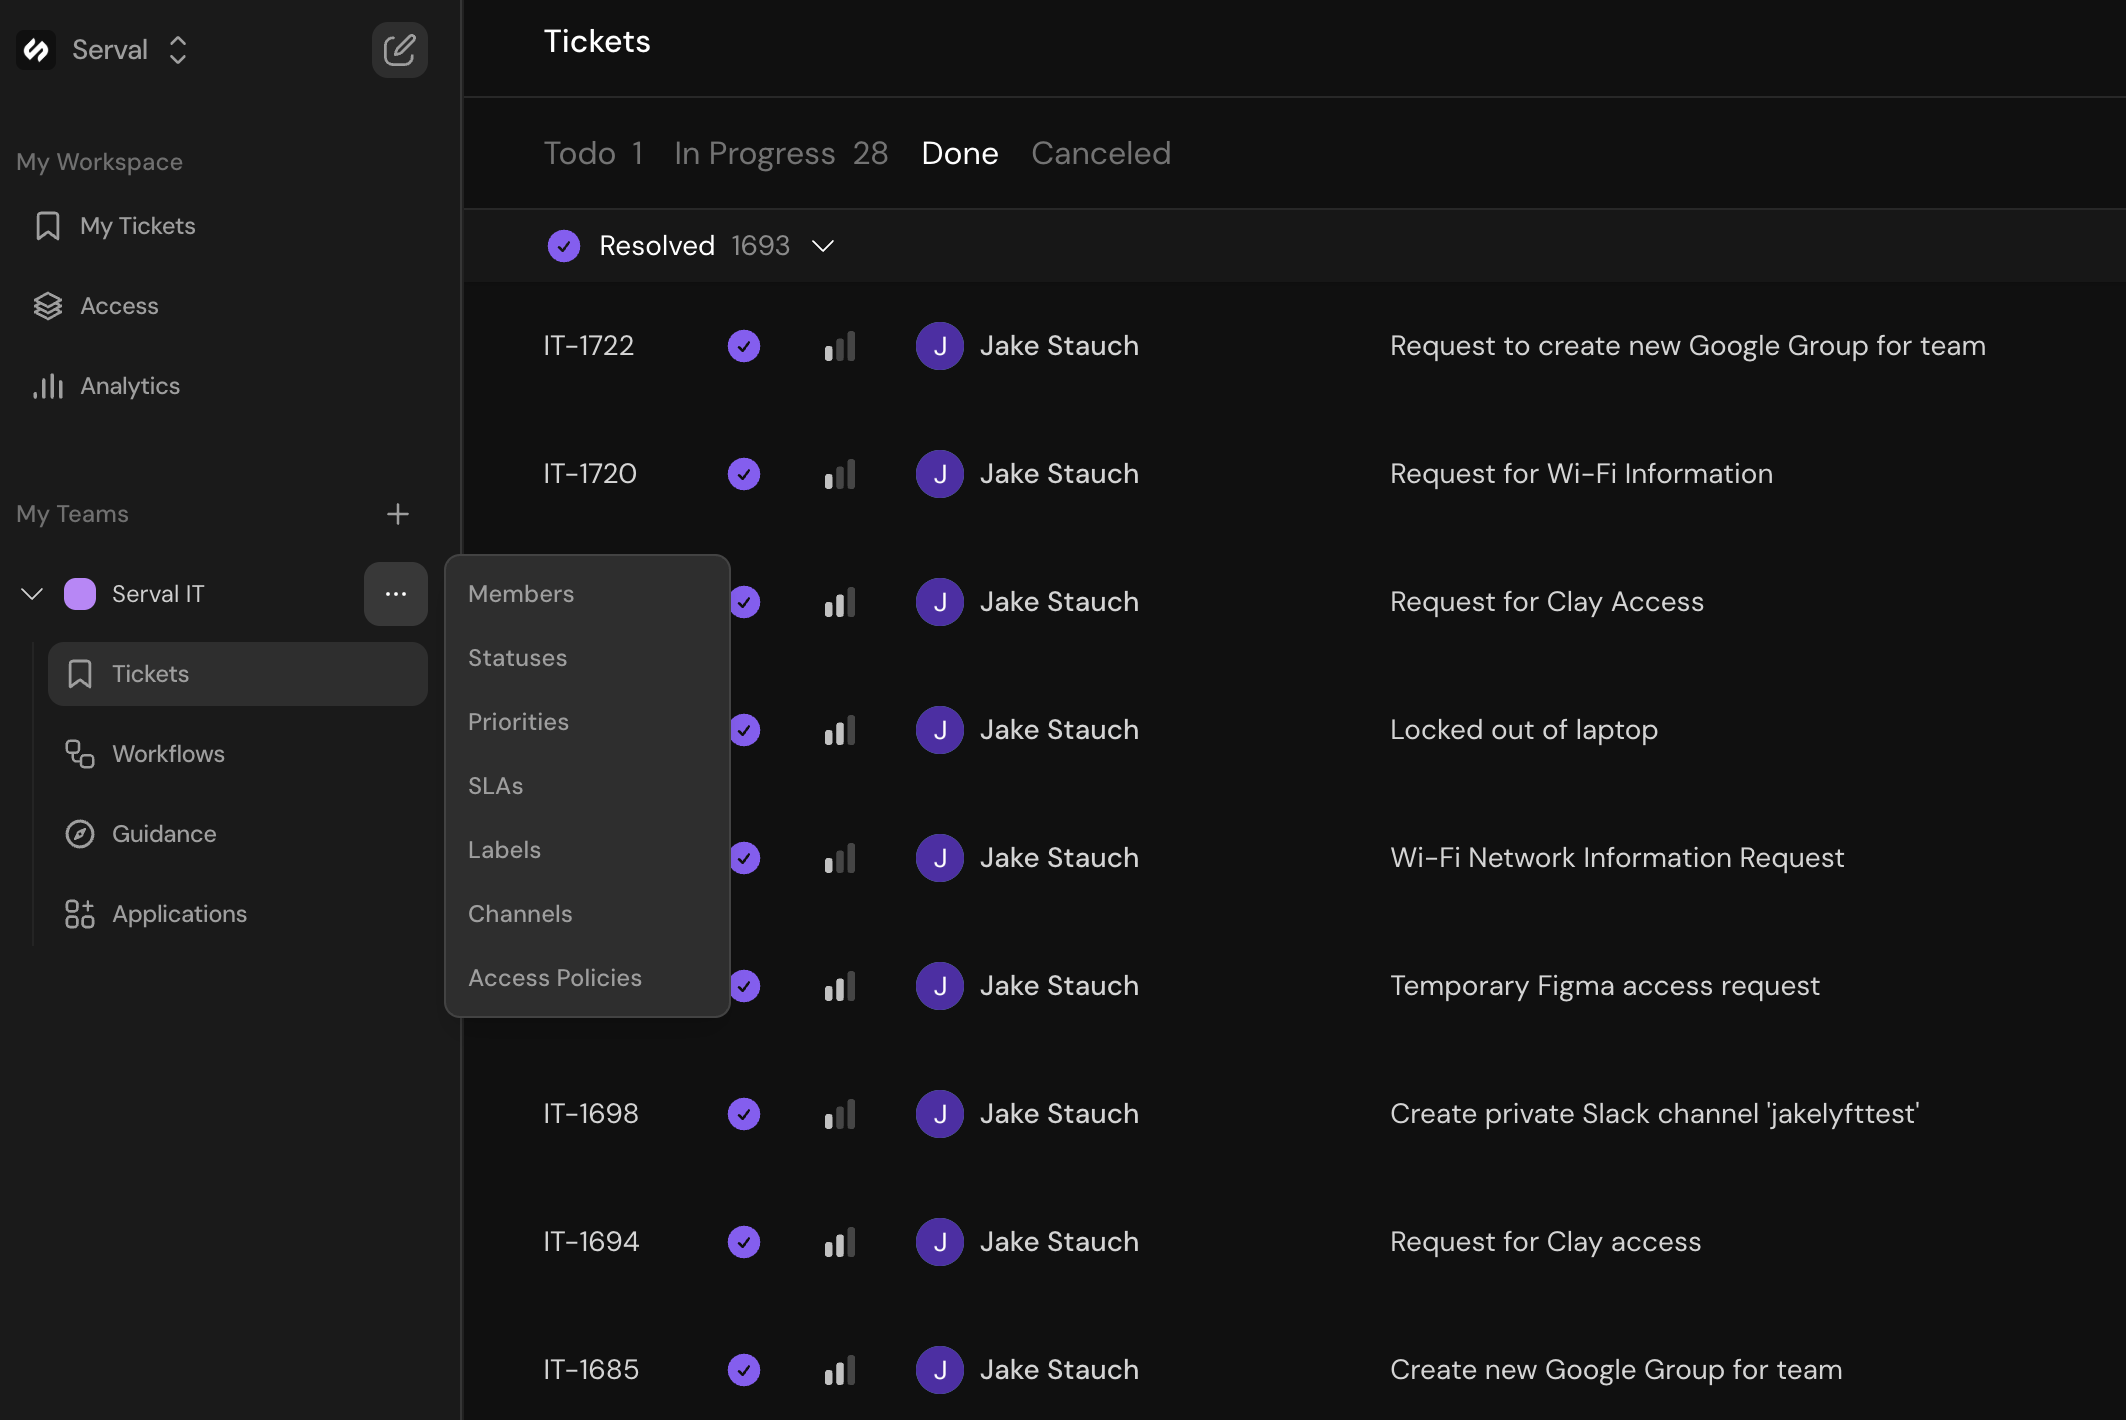Click the Workflows icon under Serval IT
Viewport: 2126px width, 1420px height.
tap(79, 753)
